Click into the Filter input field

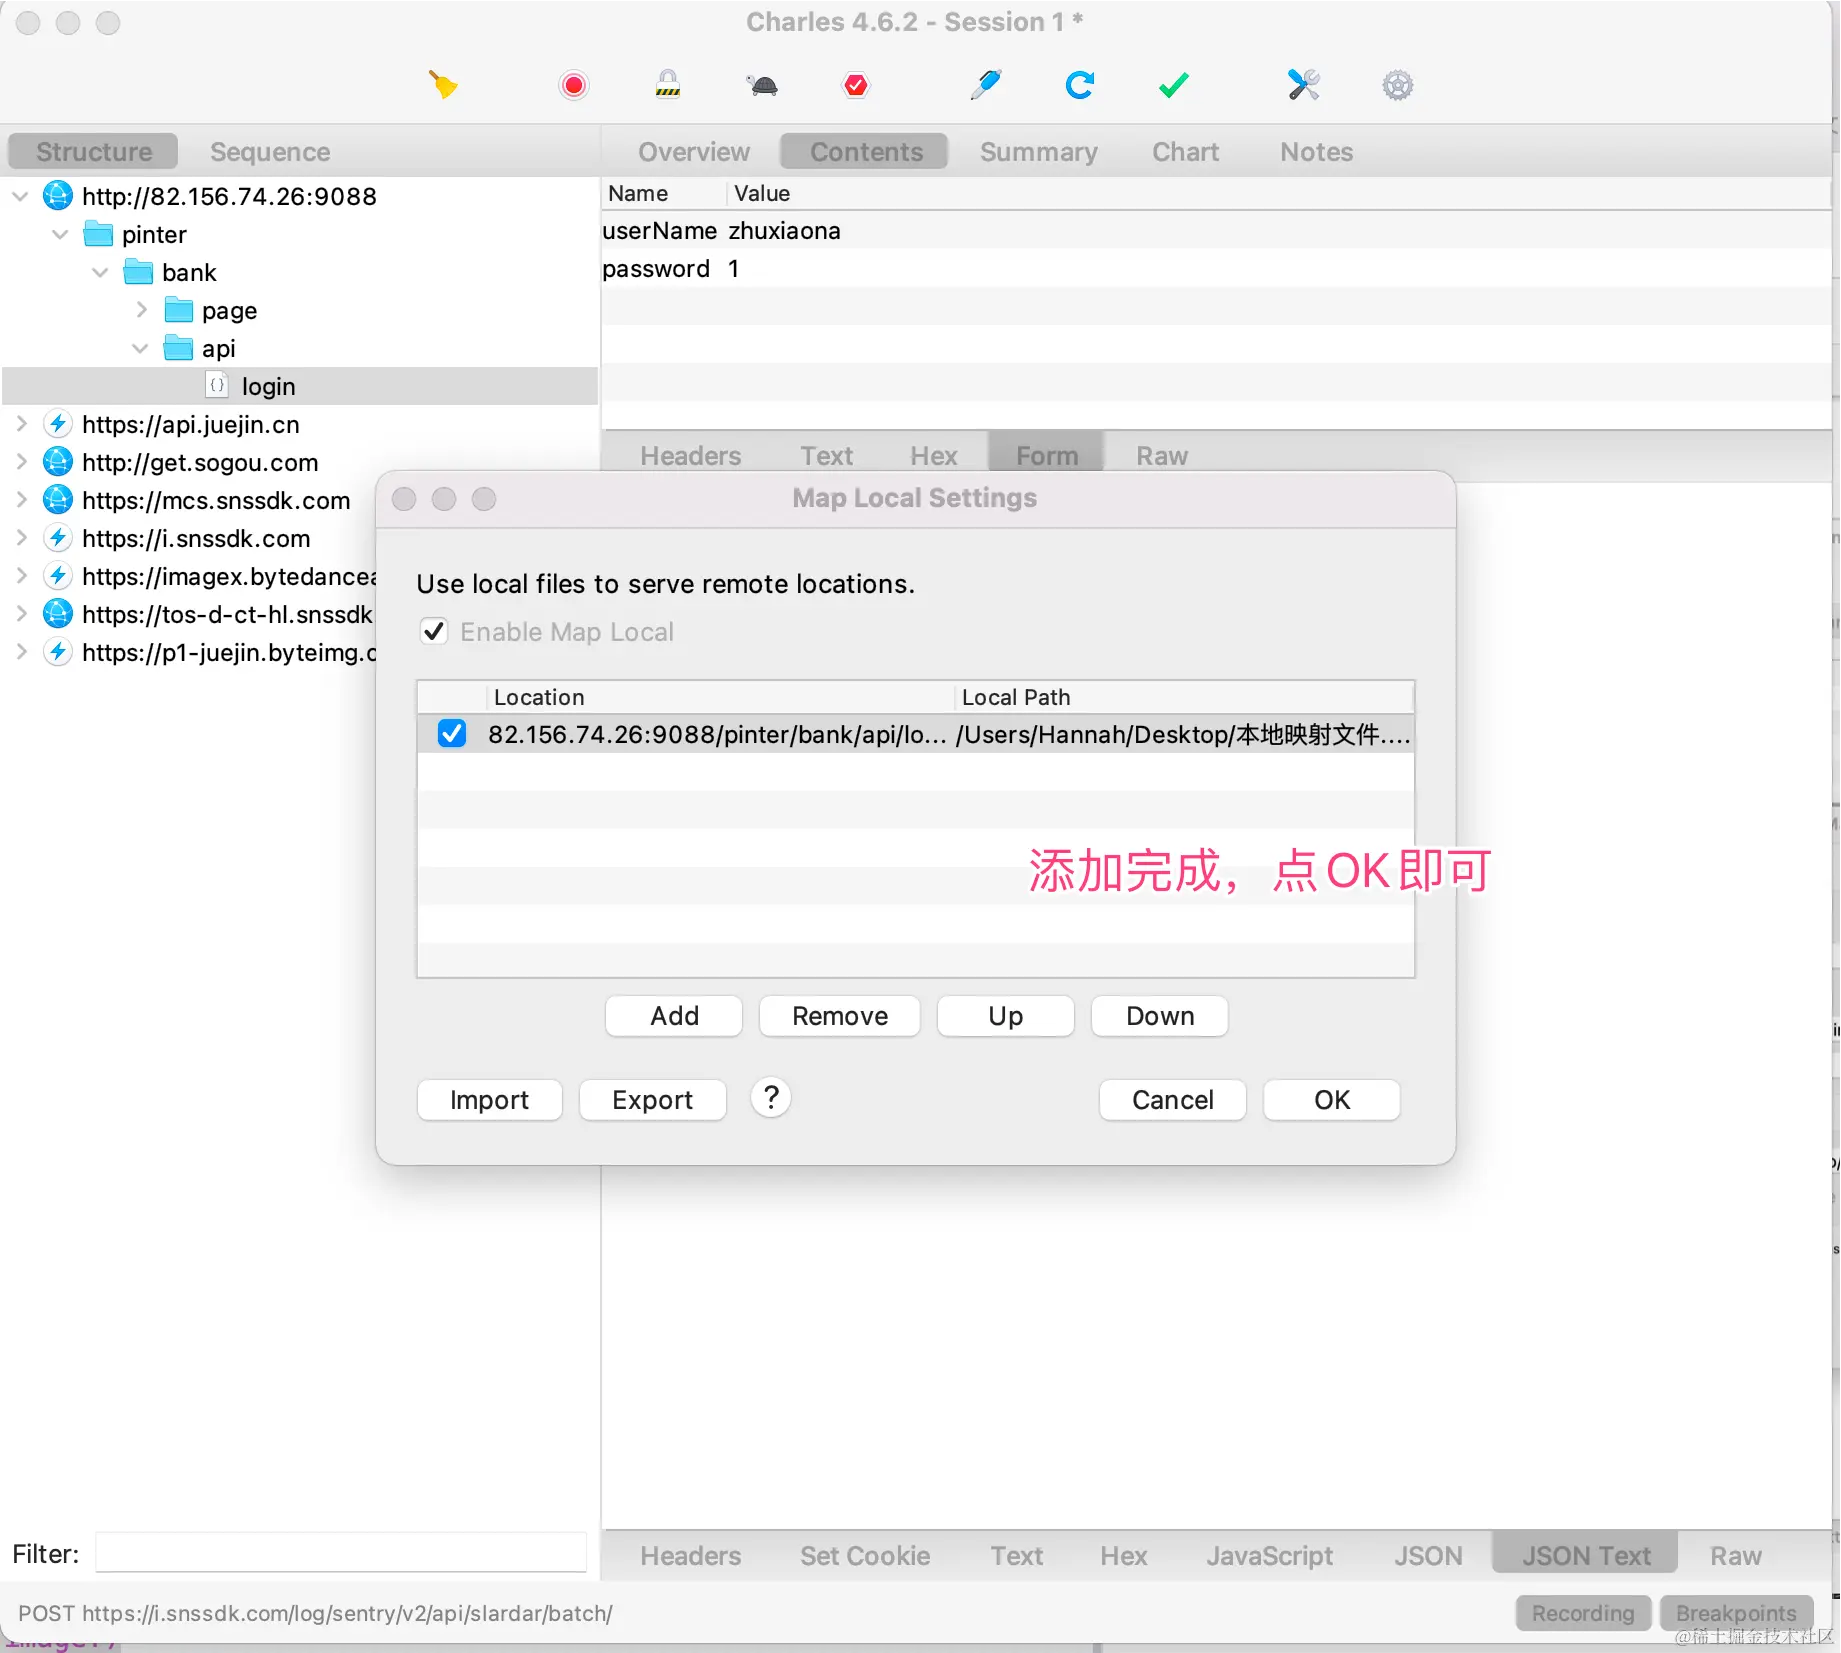click(341, 1553)
